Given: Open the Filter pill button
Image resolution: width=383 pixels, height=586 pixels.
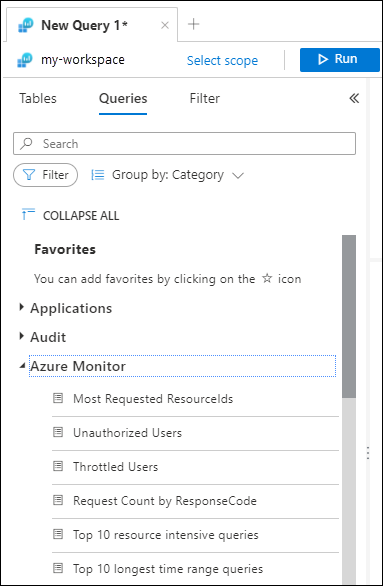Looking at the screenshot, I should (x=46, y=175).
